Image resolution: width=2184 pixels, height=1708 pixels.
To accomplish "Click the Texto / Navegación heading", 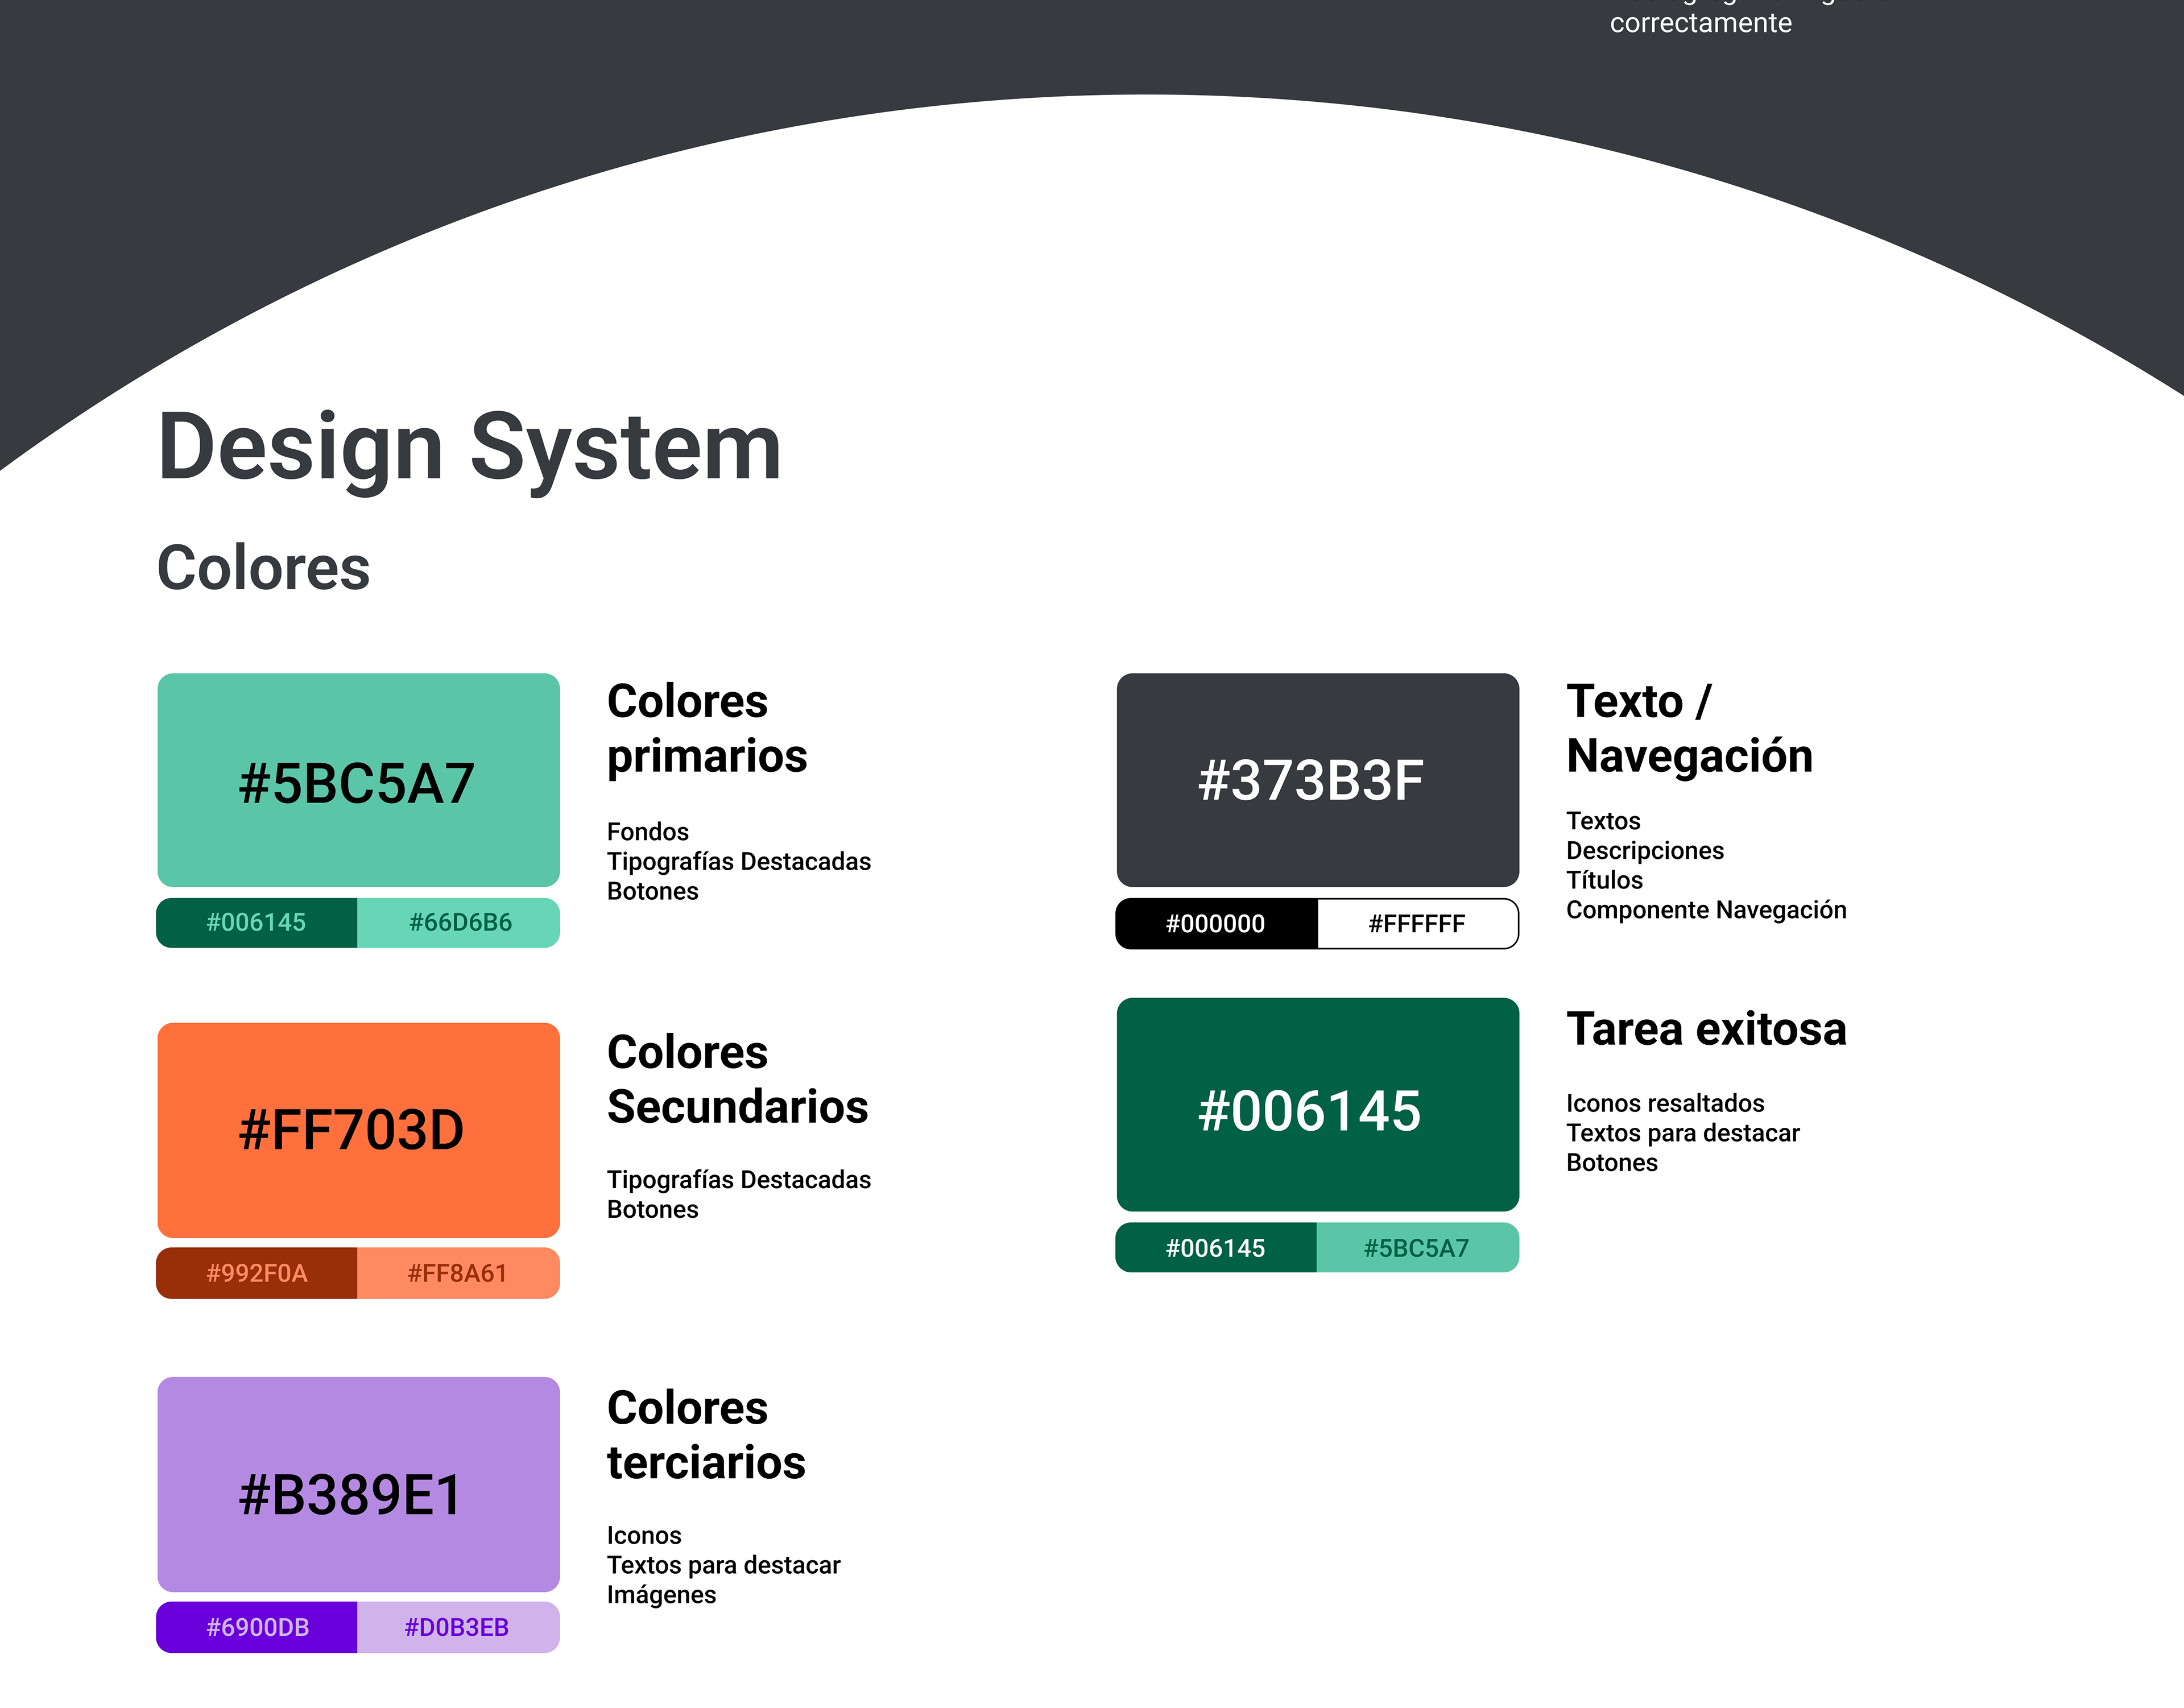I will [1689, 728].
